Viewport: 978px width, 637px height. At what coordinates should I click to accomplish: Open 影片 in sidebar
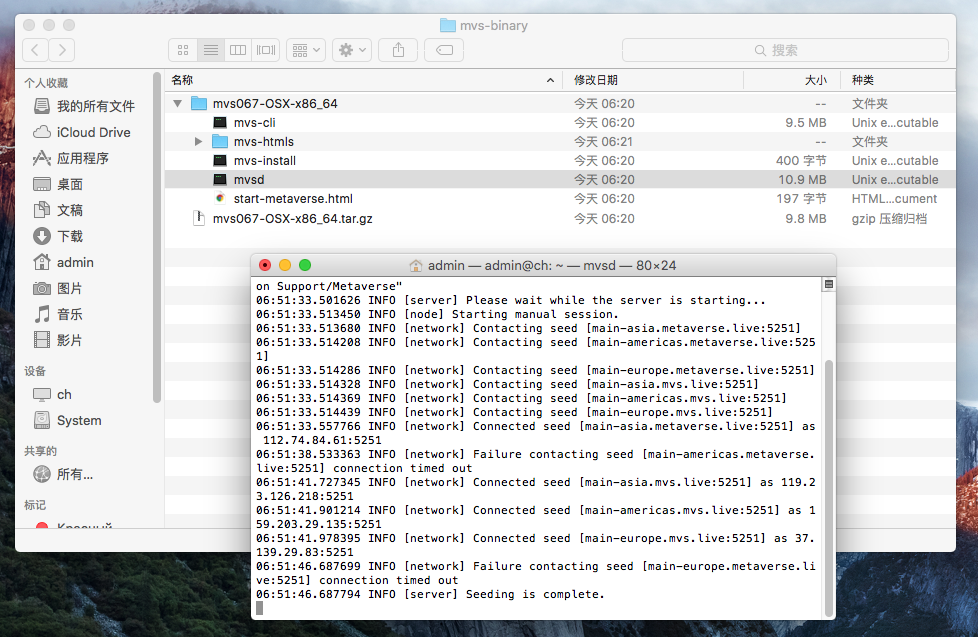click(58, 341)
